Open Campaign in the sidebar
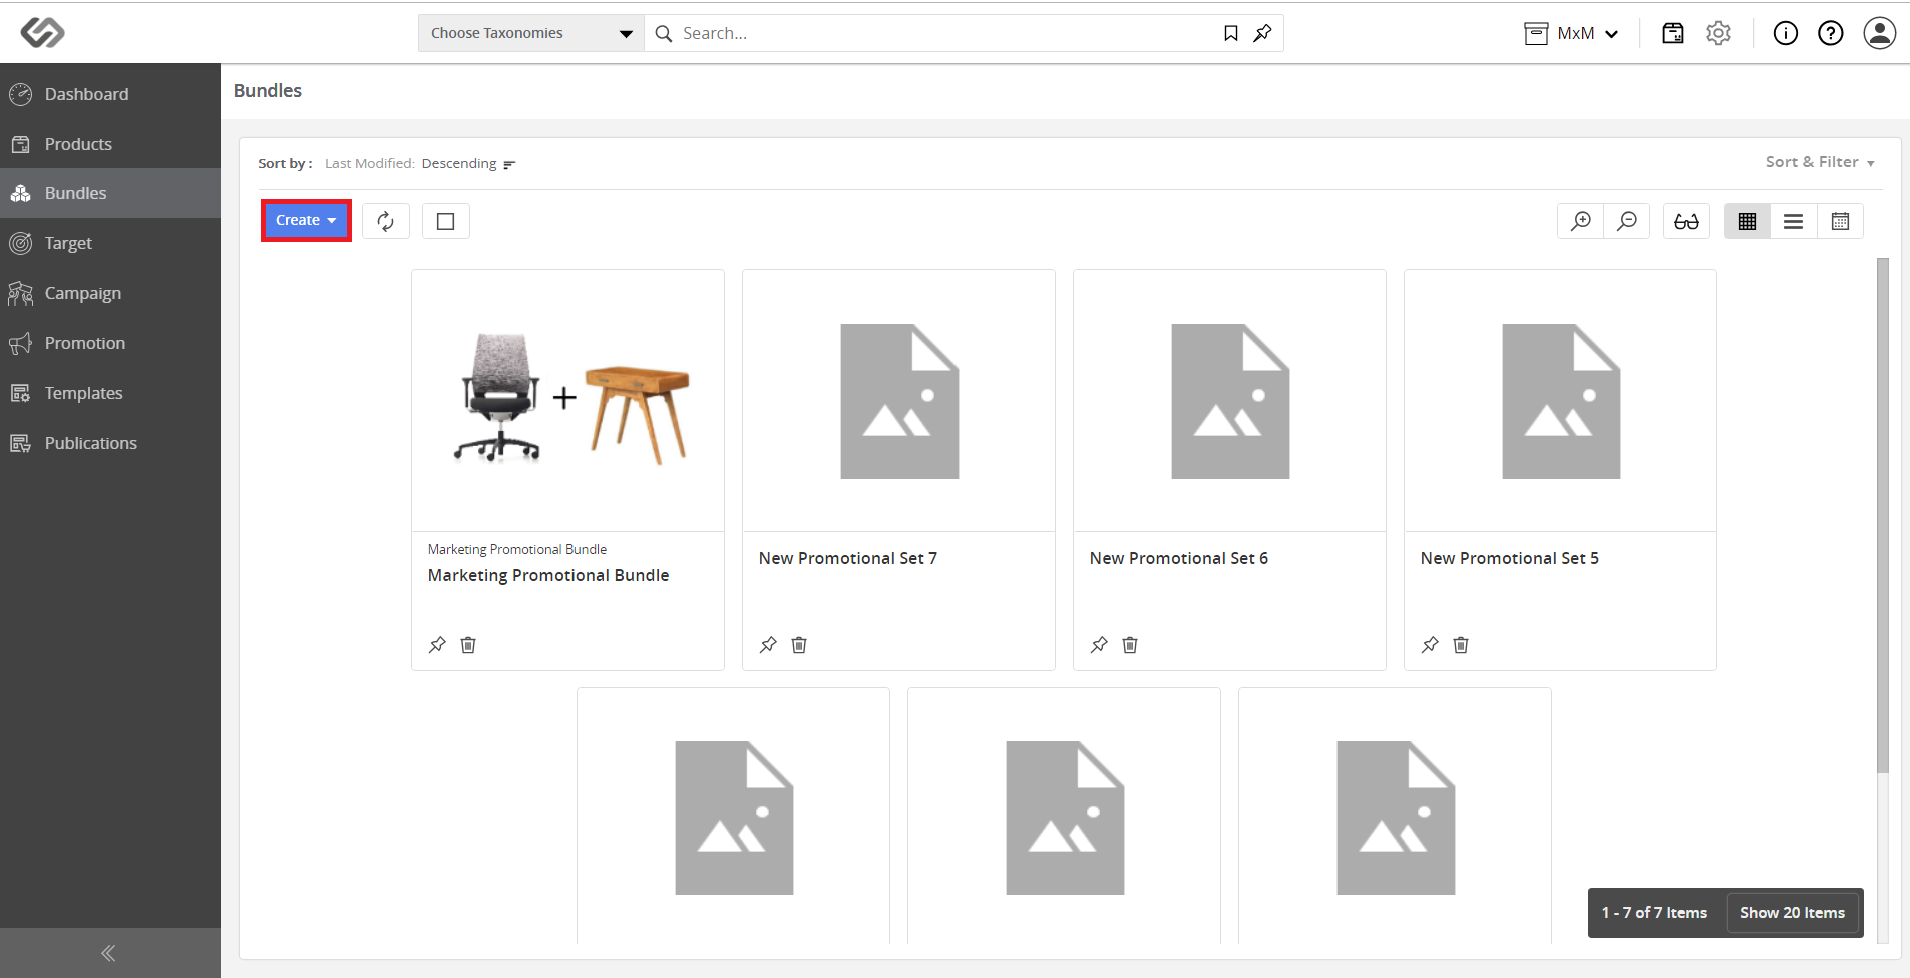1910x978 pixels. [110, 293]
